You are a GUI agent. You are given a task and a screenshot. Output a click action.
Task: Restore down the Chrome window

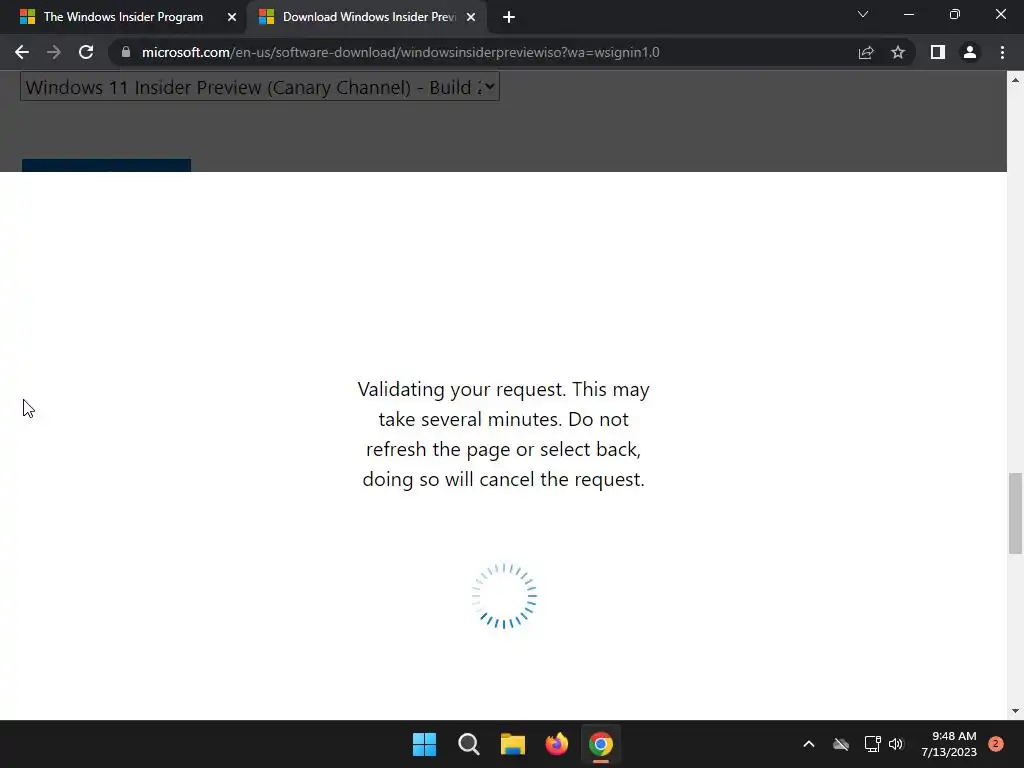955,14
